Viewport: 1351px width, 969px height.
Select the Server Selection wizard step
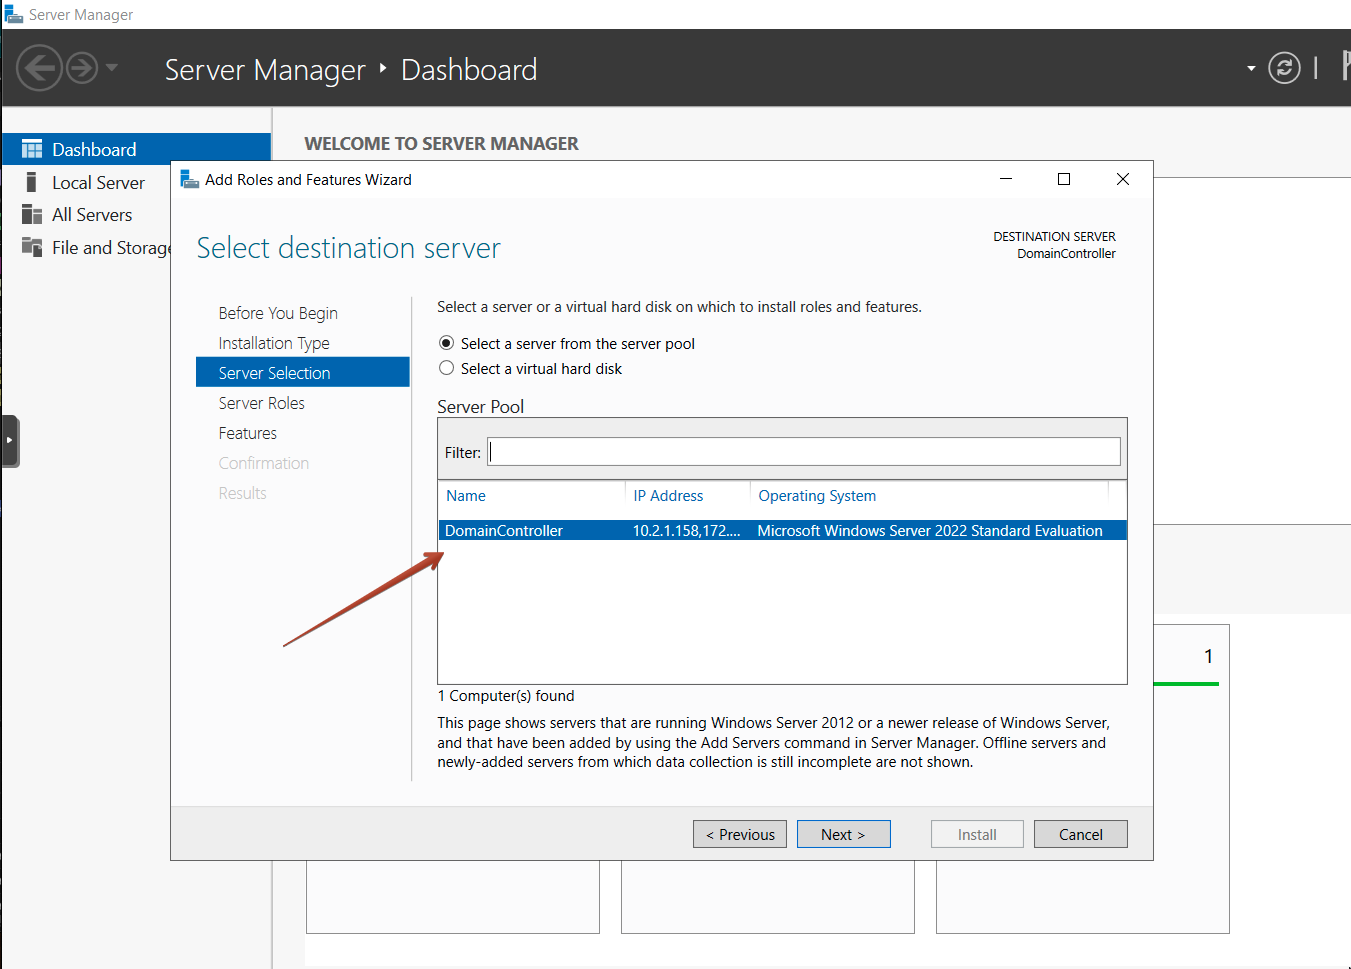pyautogui.click(x=303, y=372)
